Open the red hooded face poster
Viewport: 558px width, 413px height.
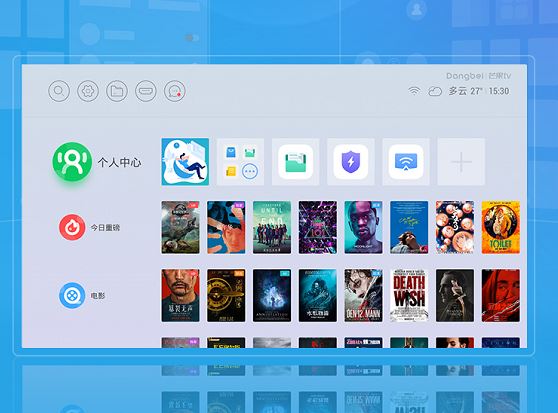501,296
